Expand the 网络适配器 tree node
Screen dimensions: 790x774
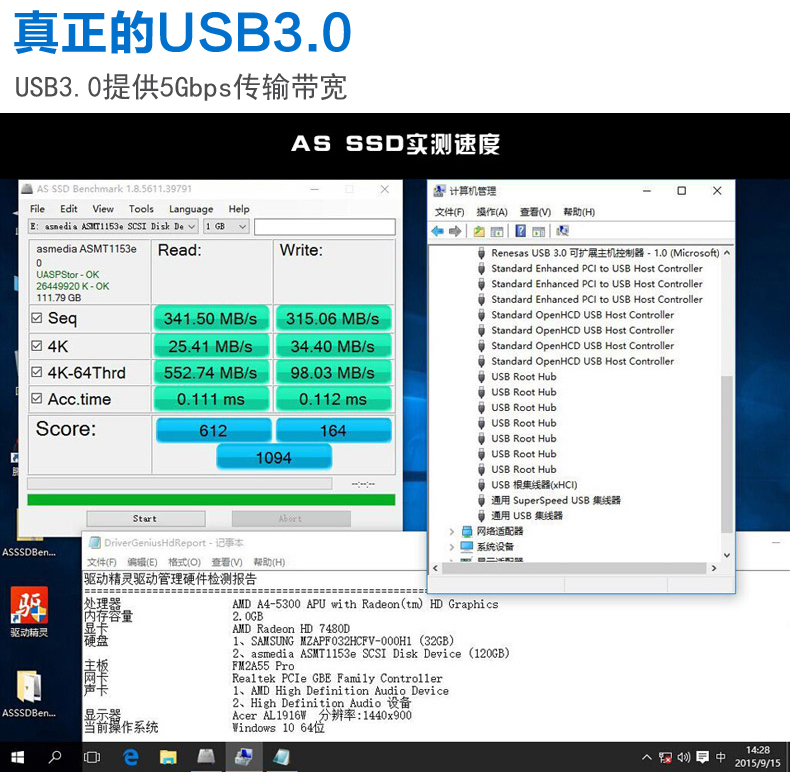coord(451,531)
